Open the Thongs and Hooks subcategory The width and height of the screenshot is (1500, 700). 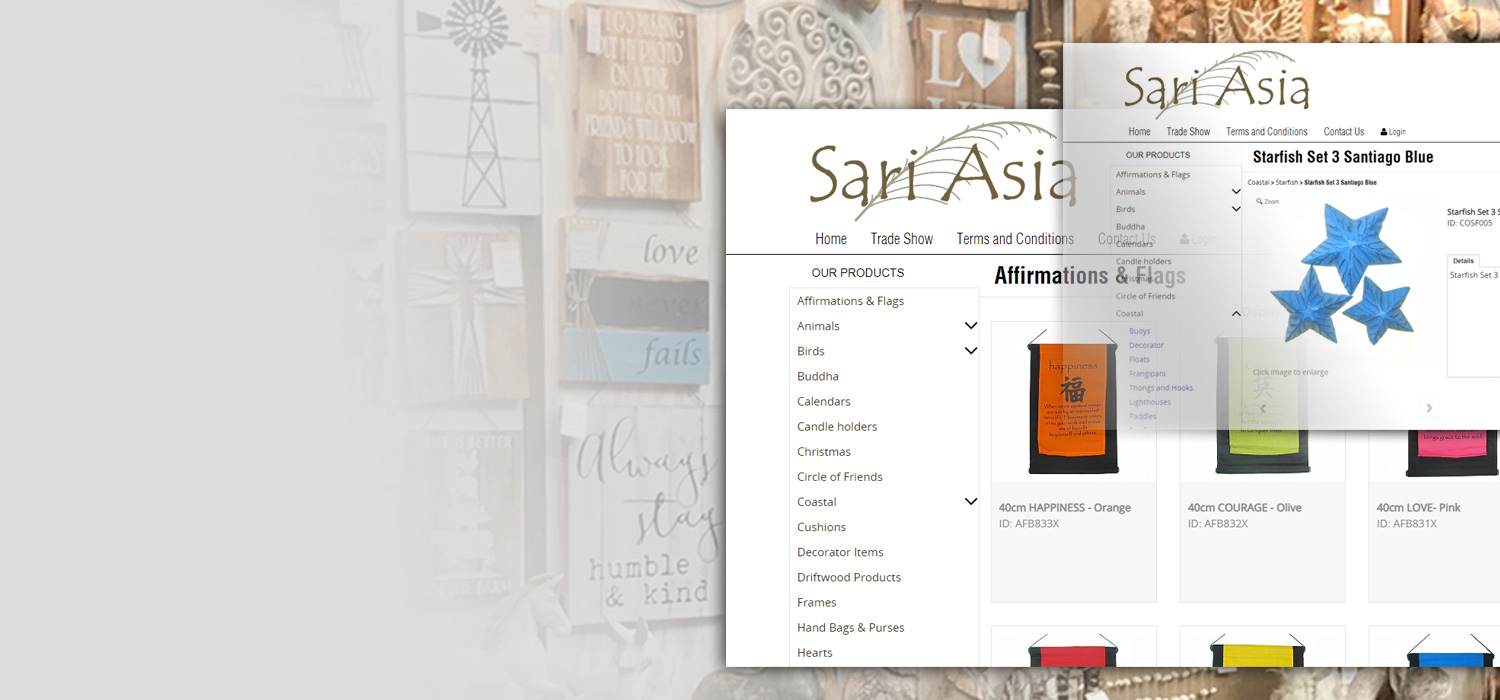[1161, 388]
